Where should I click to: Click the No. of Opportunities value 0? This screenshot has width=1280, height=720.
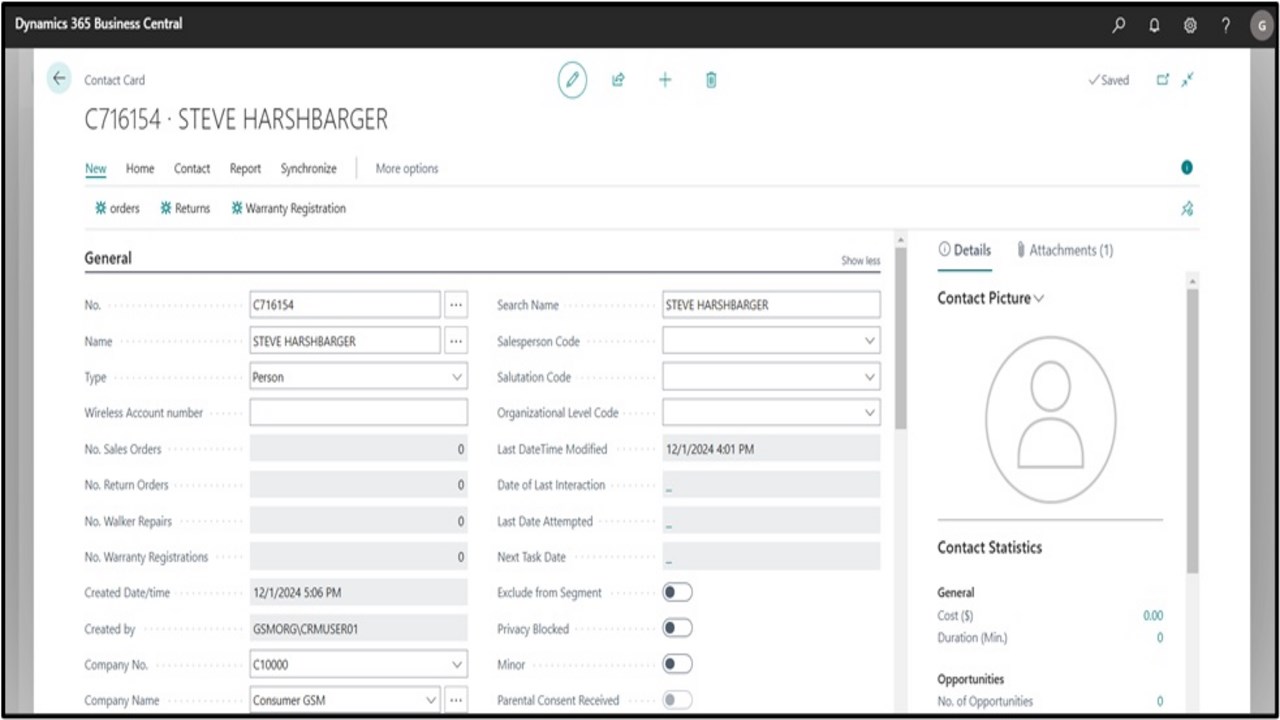point(1160,701)
